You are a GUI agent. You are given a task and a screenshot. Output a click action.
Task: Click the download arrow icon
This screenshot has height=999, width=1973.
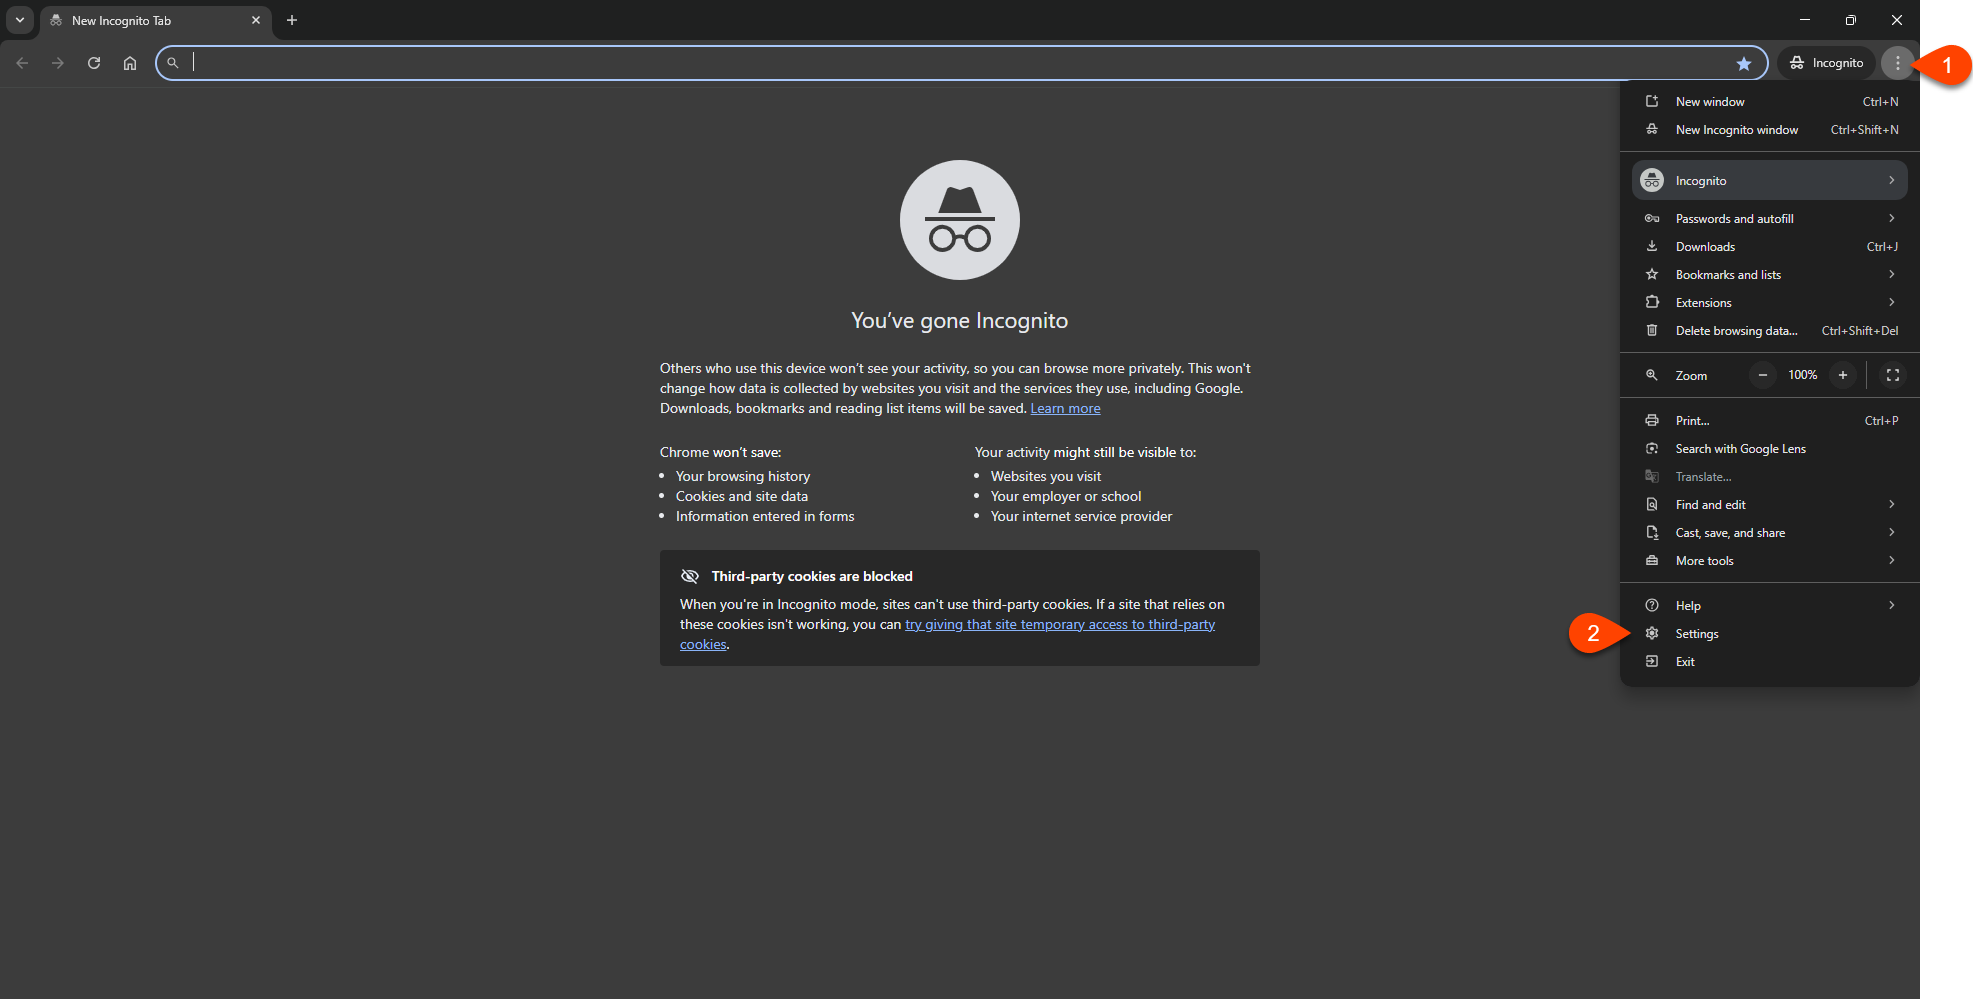[x=1652, y=247]
